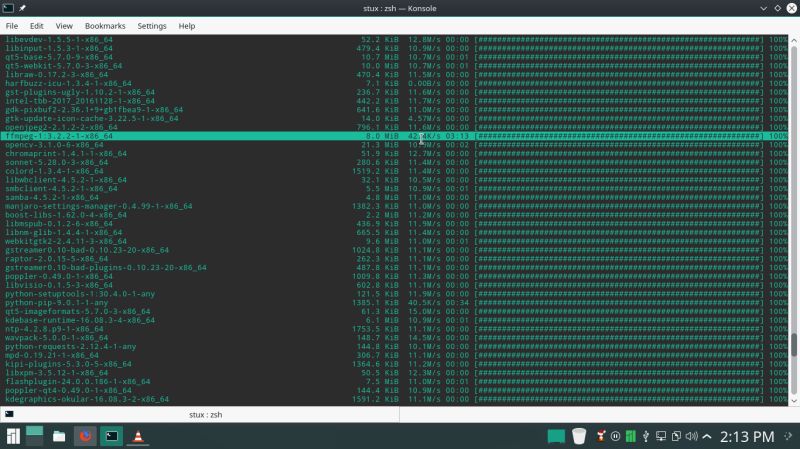Open the Edit menu
800x449 pixels.
point(36,26)
